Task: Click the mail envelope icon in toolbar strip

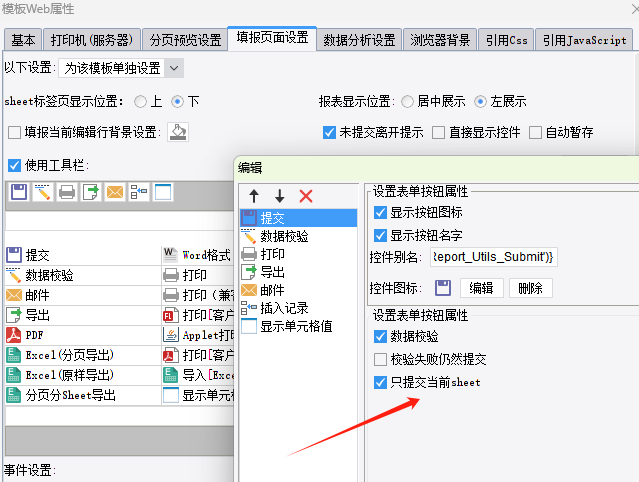Action: tap(114, 192)
